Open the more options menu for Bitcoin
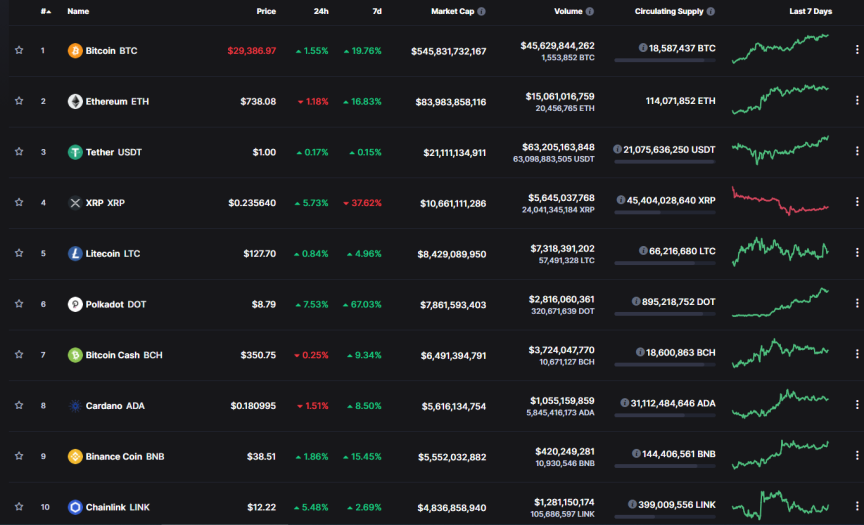864x525 pixels. coord(857,50)
